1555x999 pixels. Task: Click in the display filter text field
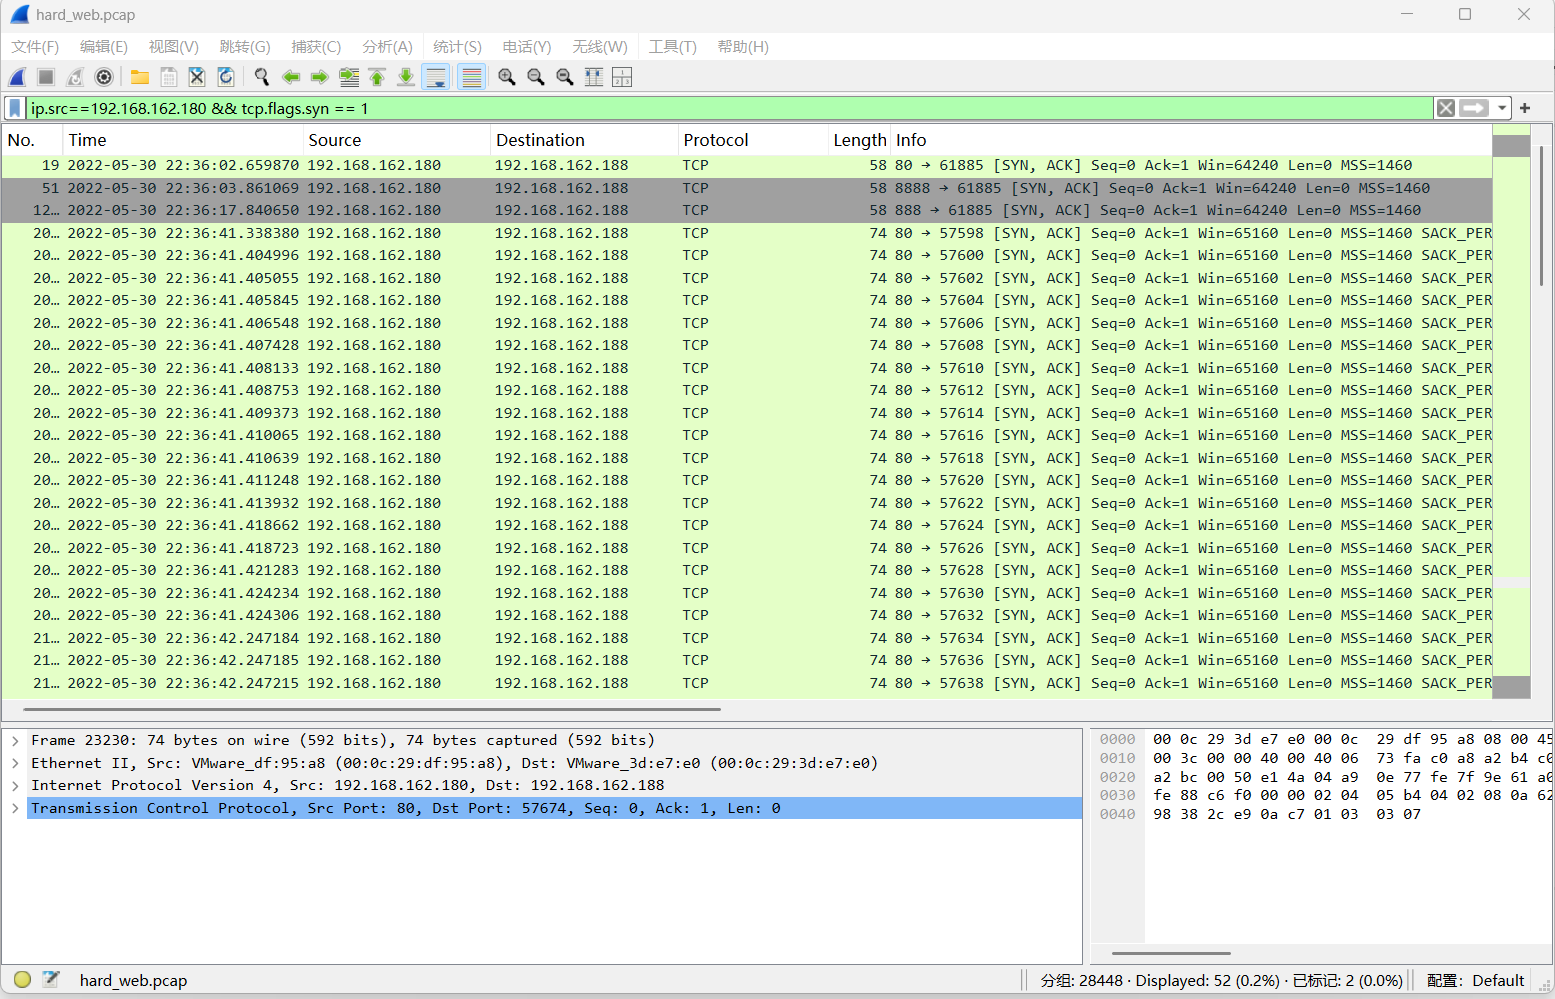tap(729, 108)
